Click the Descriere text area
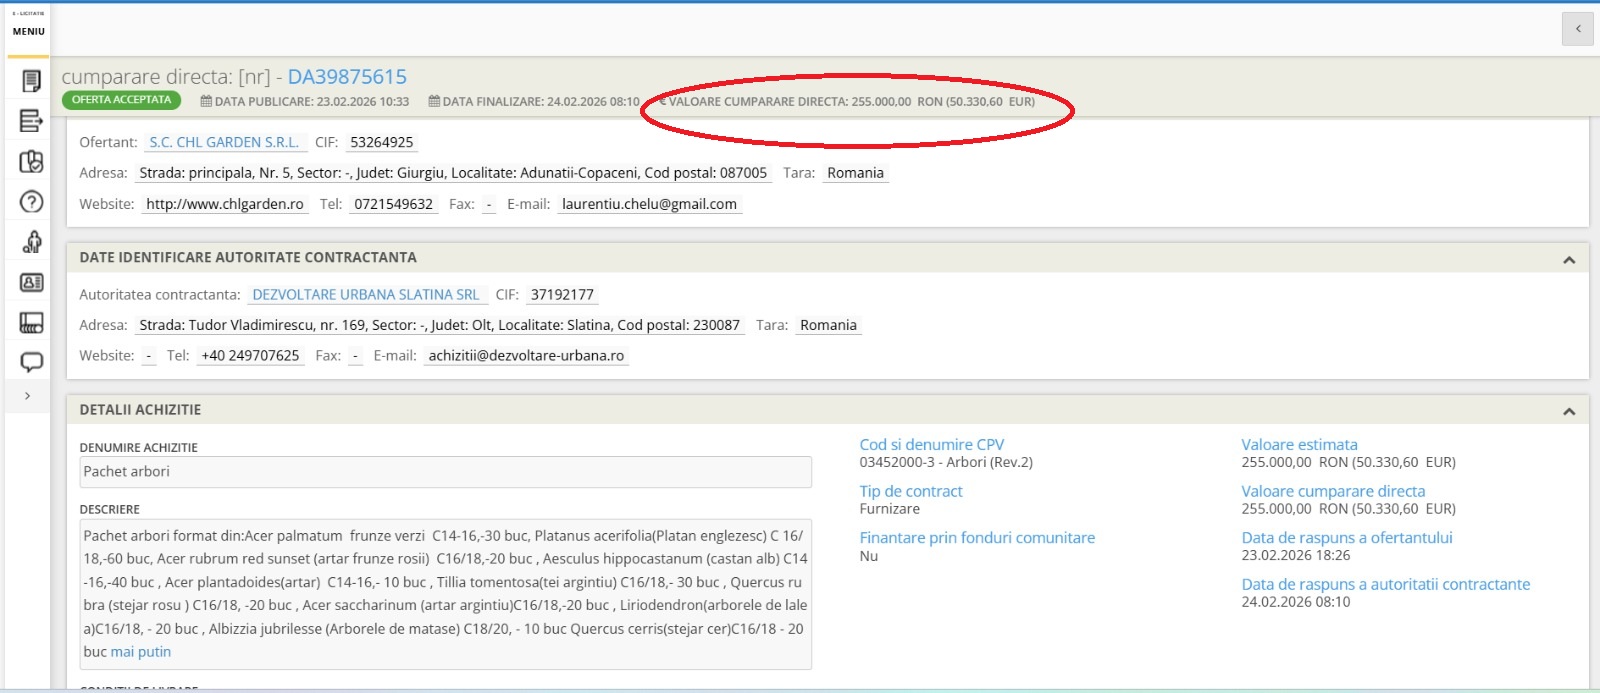The width and height of the screenshot is (1600, 693). (x=445, y=593)
